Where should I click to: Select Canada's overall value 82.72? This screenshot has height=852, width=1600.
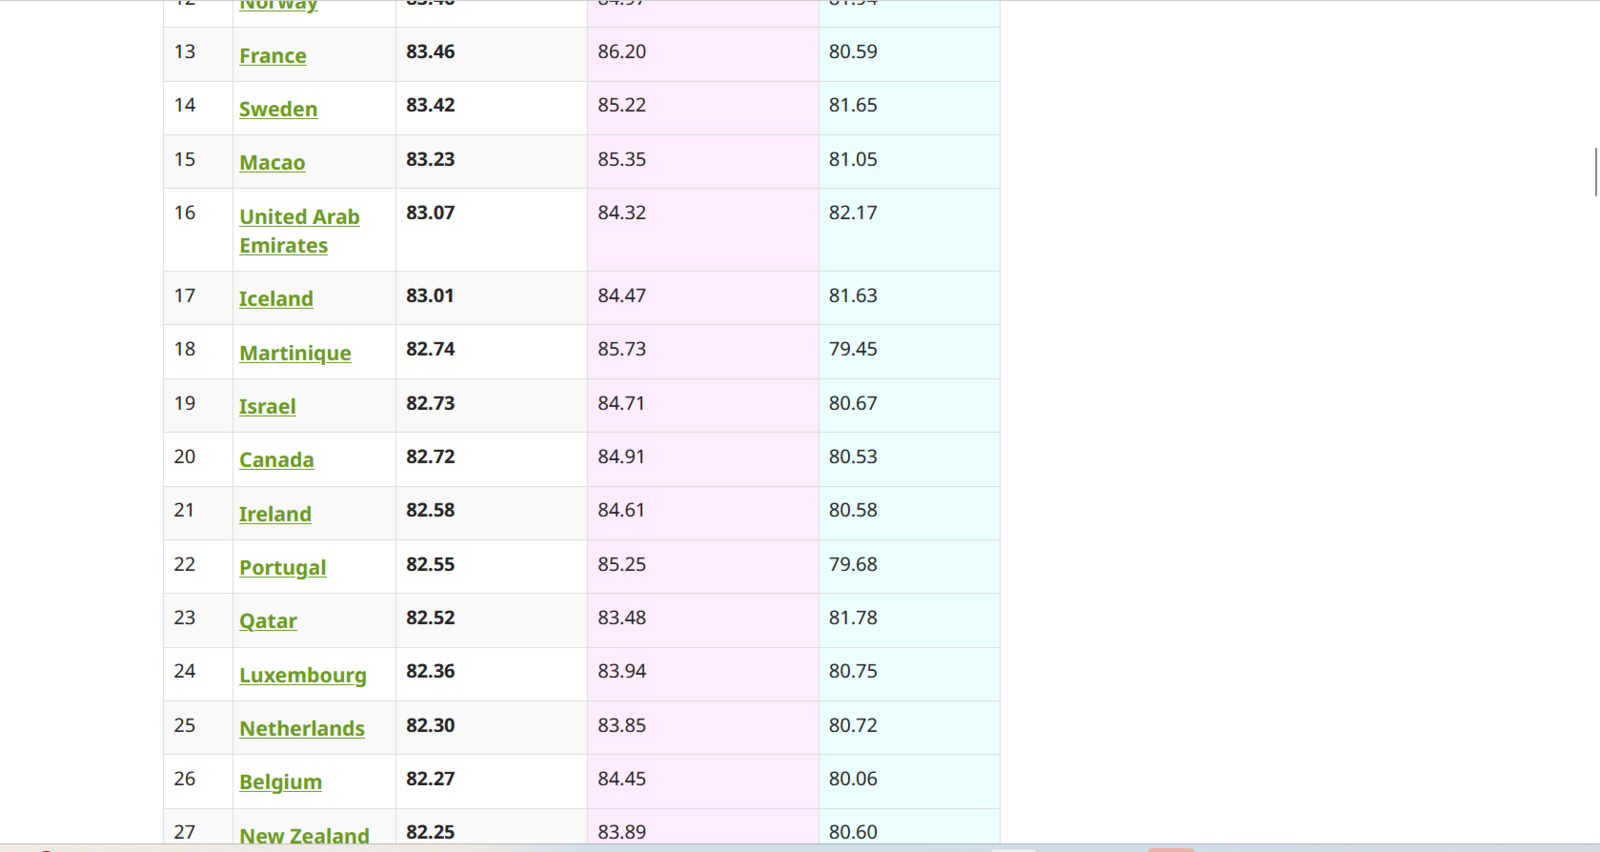pyautogui.click(x=430, y=457)
